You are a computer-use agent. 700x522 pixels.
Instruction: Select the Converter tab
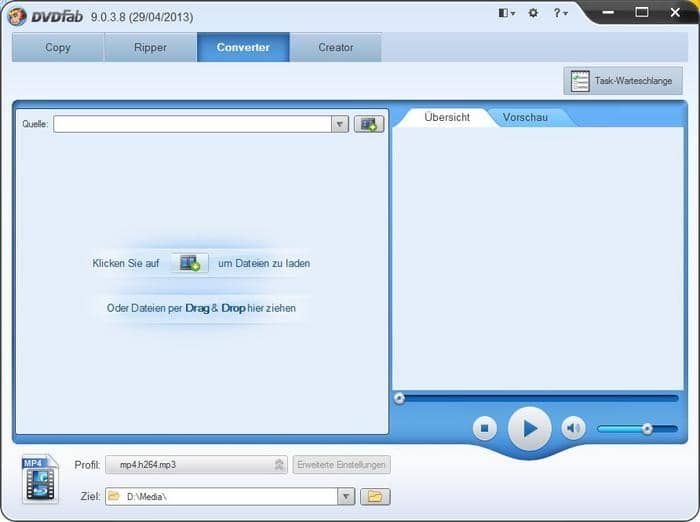[x=243, y=47]
